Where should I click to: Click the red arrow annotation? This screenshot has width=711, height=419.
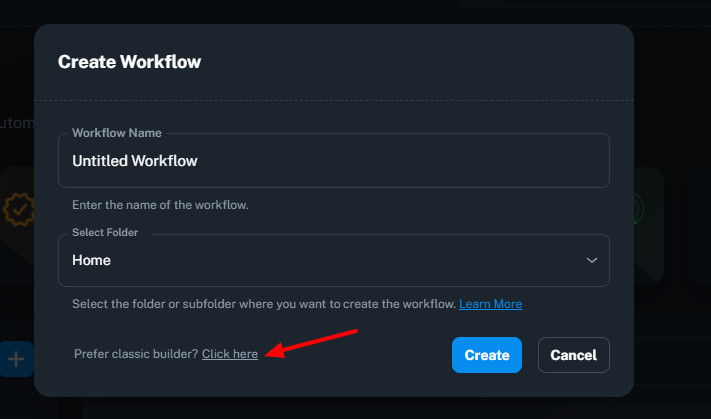point(311,344)
